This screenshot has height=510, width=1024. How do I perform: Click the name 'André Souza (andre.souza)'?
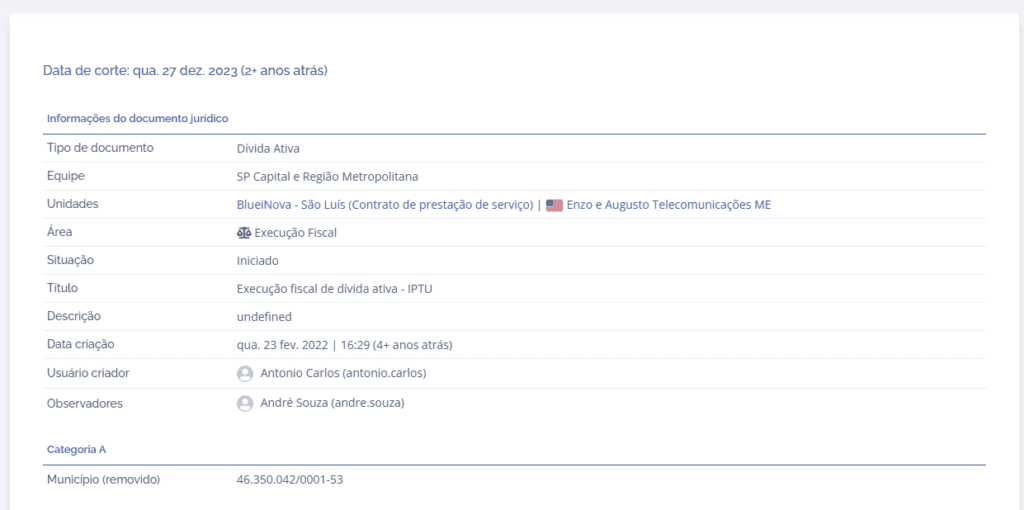pos(332,403)
